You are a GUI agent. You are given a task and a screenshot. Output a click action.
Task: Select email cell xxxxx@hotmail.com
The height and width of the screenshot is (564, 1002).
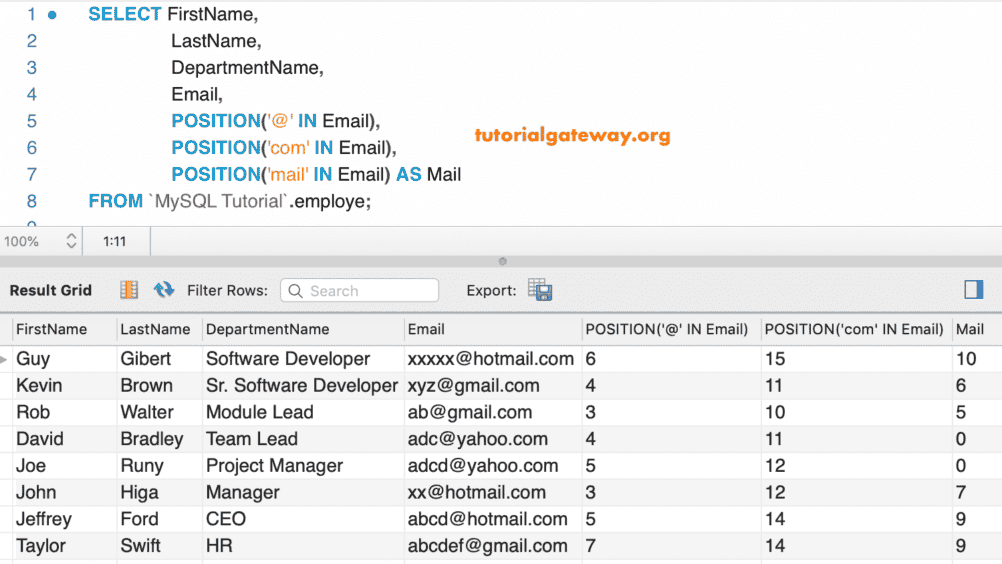491,359
